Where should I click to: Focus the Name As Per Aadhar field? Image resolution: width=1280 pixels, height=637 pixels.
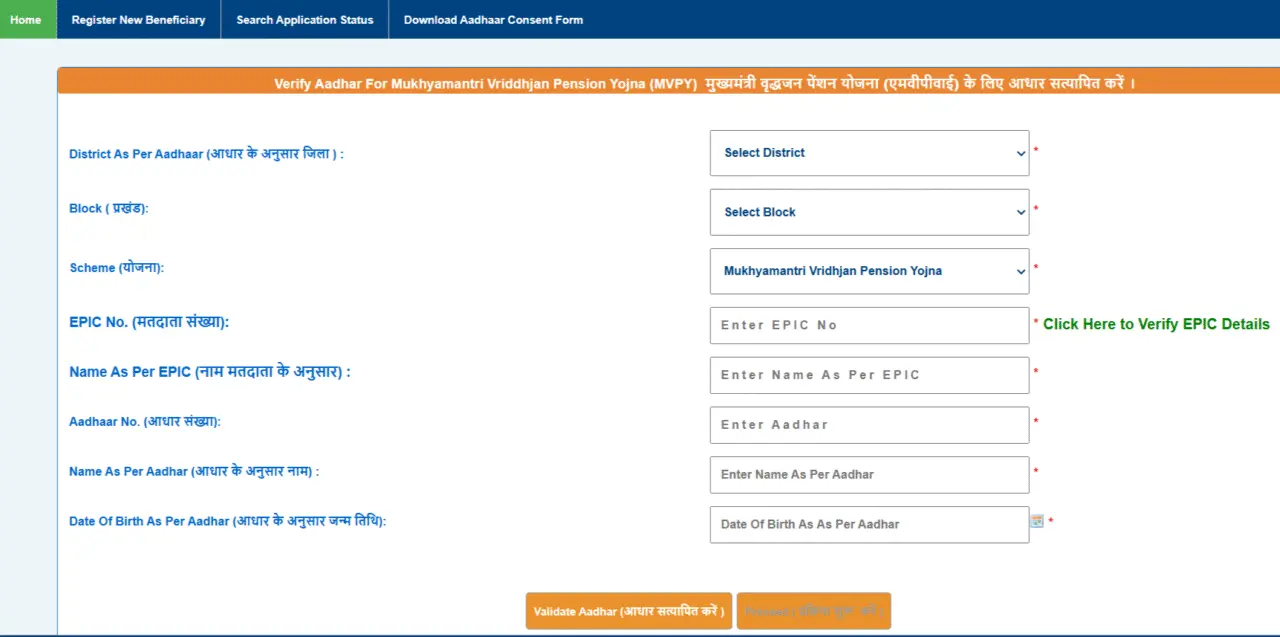coord(869,475)
